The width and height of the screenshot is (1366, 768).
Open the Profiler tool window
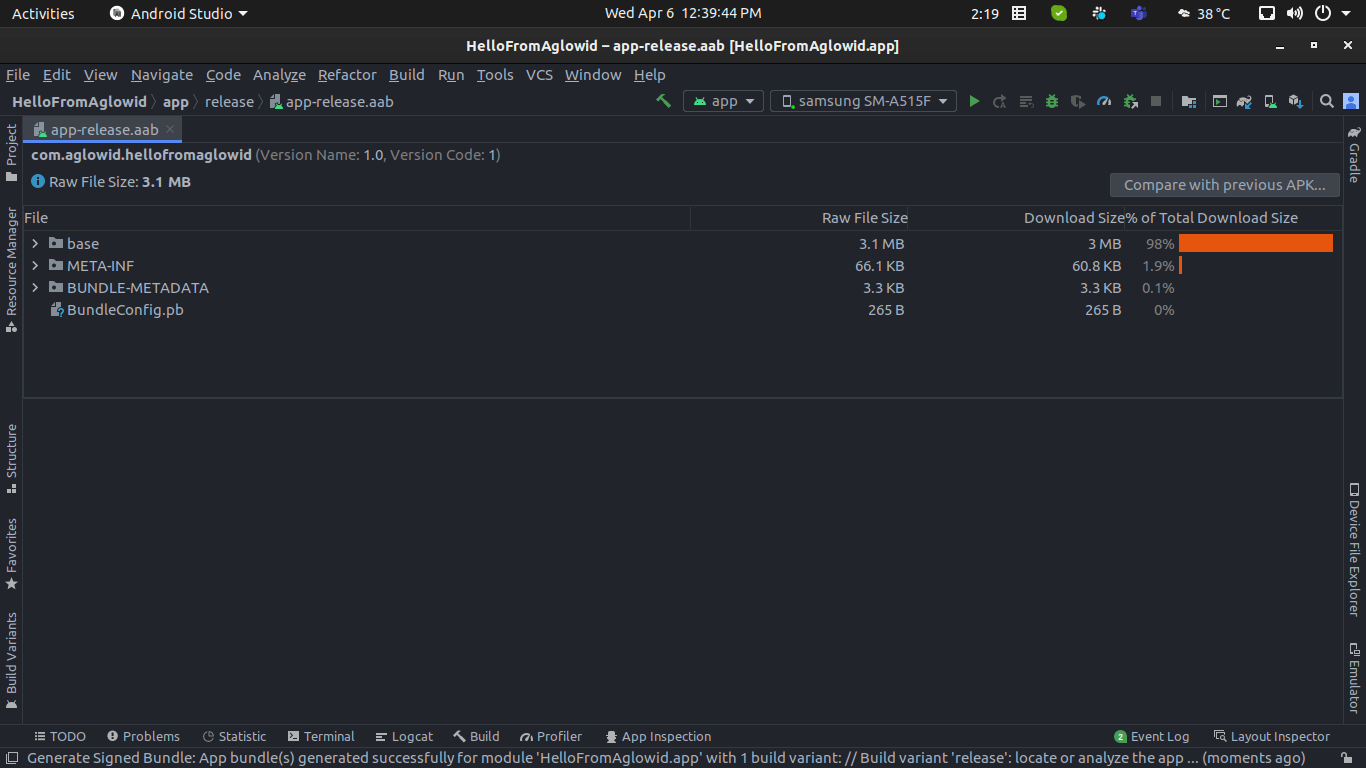[551, 736]
